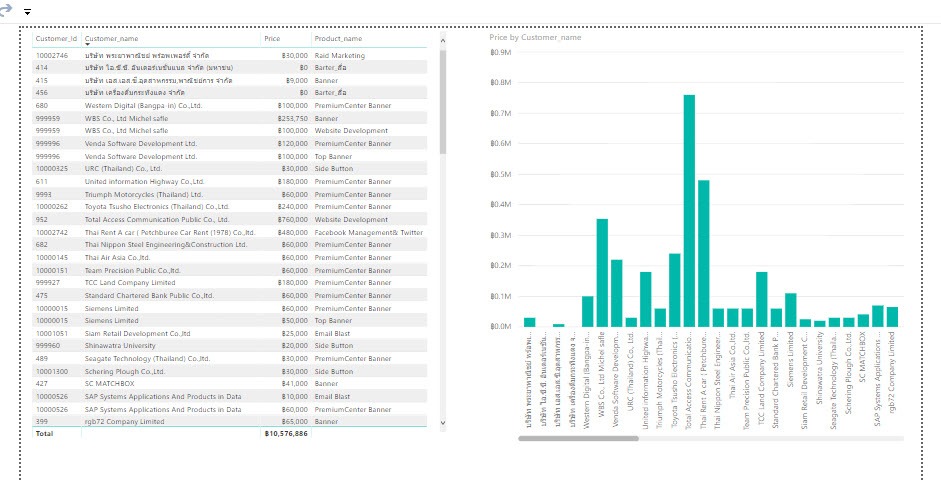The image size is (941, 481).
Task: Sort by the Price column header
Action: tap(272, 38)
